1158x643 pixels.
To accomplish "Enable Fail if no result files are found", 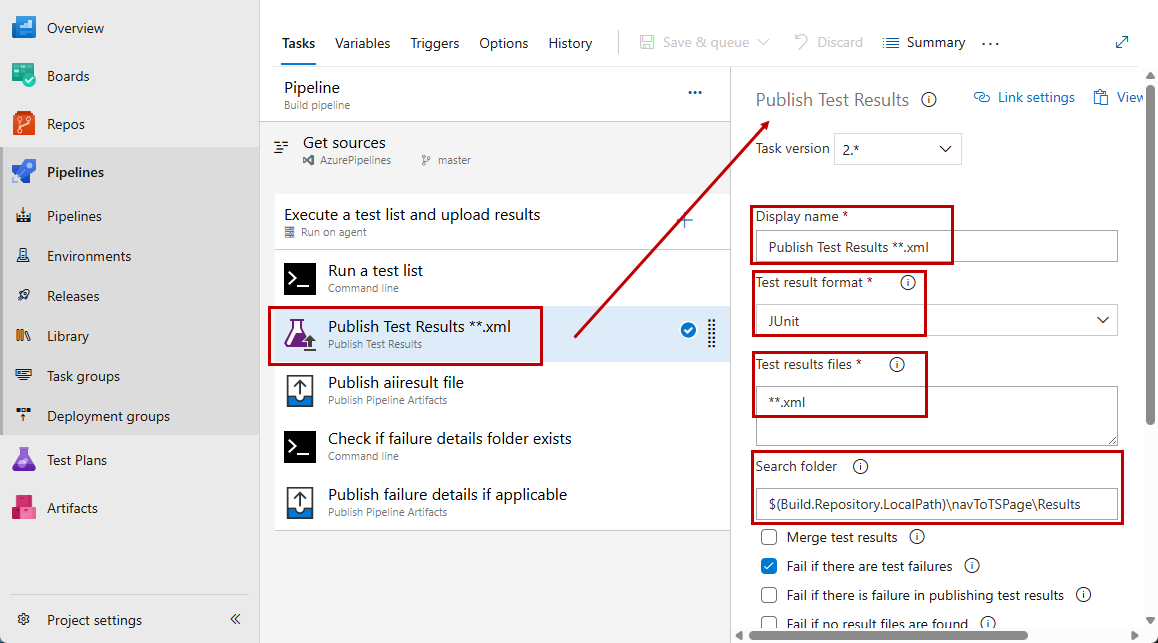I will pos(769,623).
